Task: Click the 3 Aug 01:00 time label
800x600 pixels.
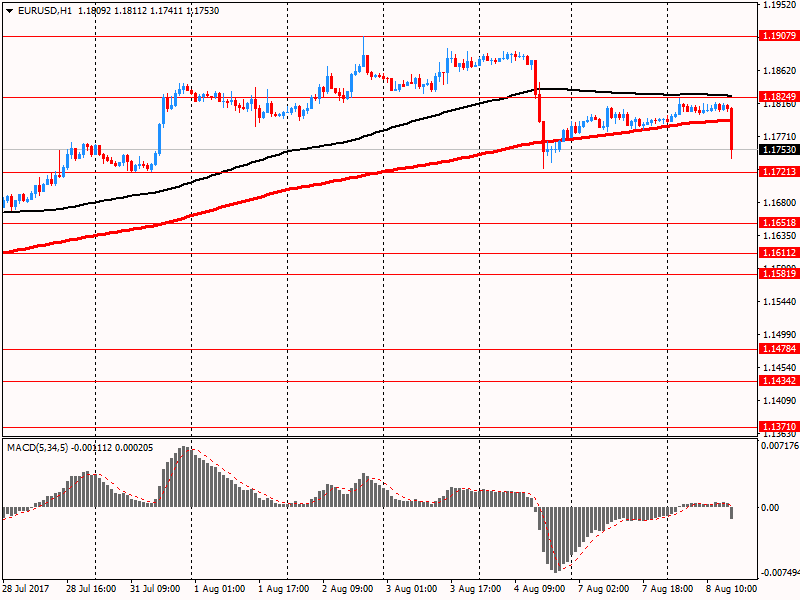Action: point(412,589)
